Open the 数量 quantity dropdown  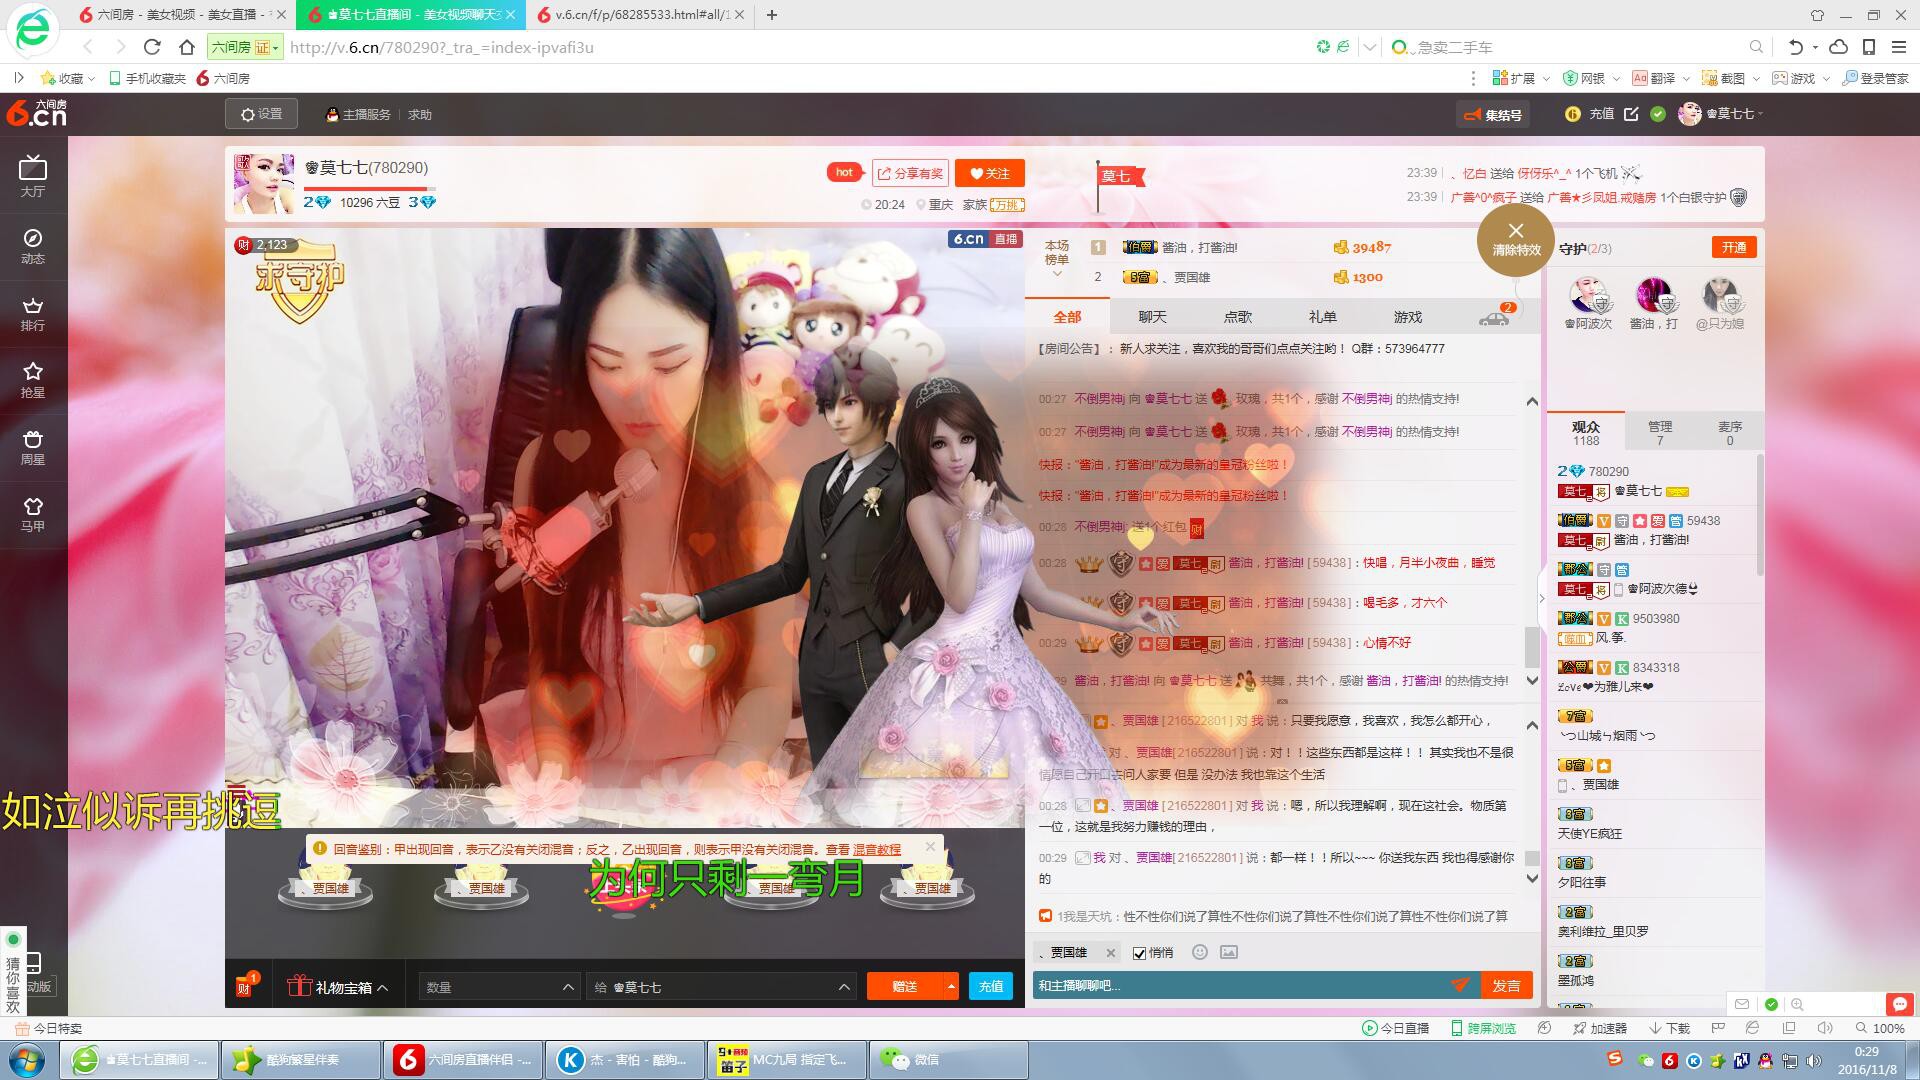click(498, 987)
